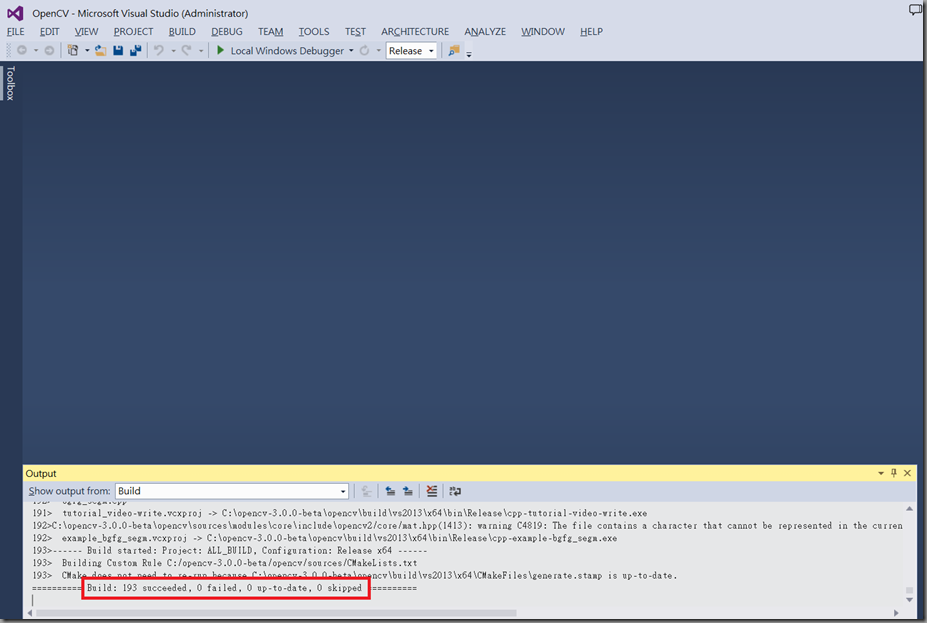Click the Output scroll-right arrow
Screen dimensions: 927x623
coord(896,613)
